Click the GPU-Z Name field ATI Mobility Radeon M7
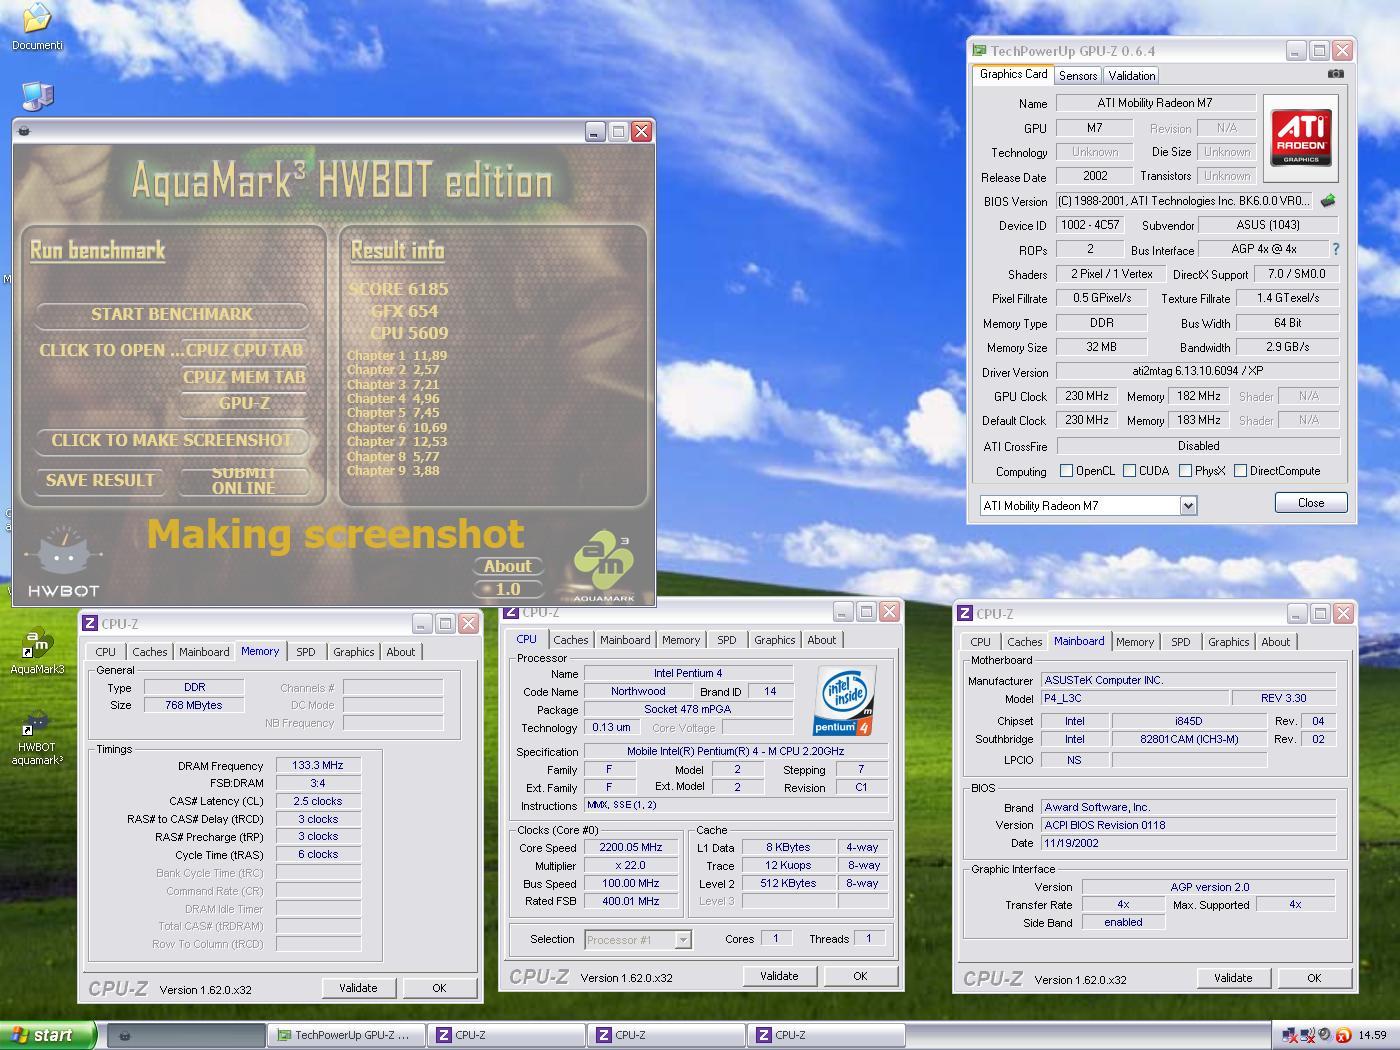The width and height of the screenshot is (1400, 1050). (1155, 103)
